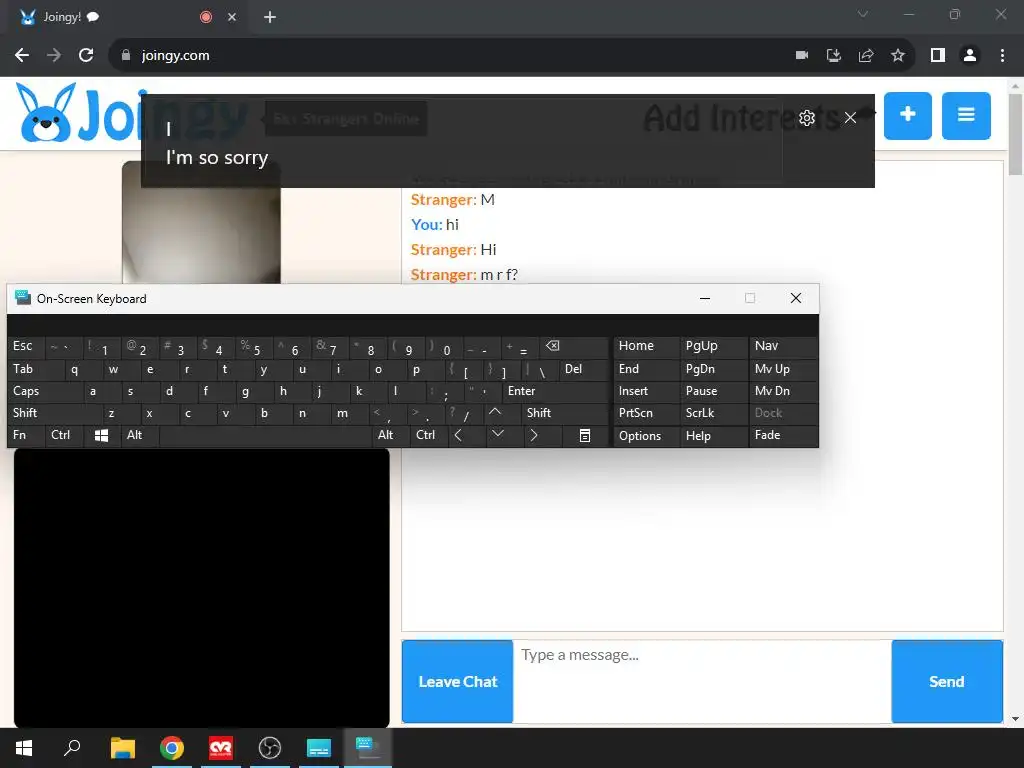Click the 'q' key on on-screen keyboard
This screenshot has width=1024, height=768.
click(x=83, y=369)
